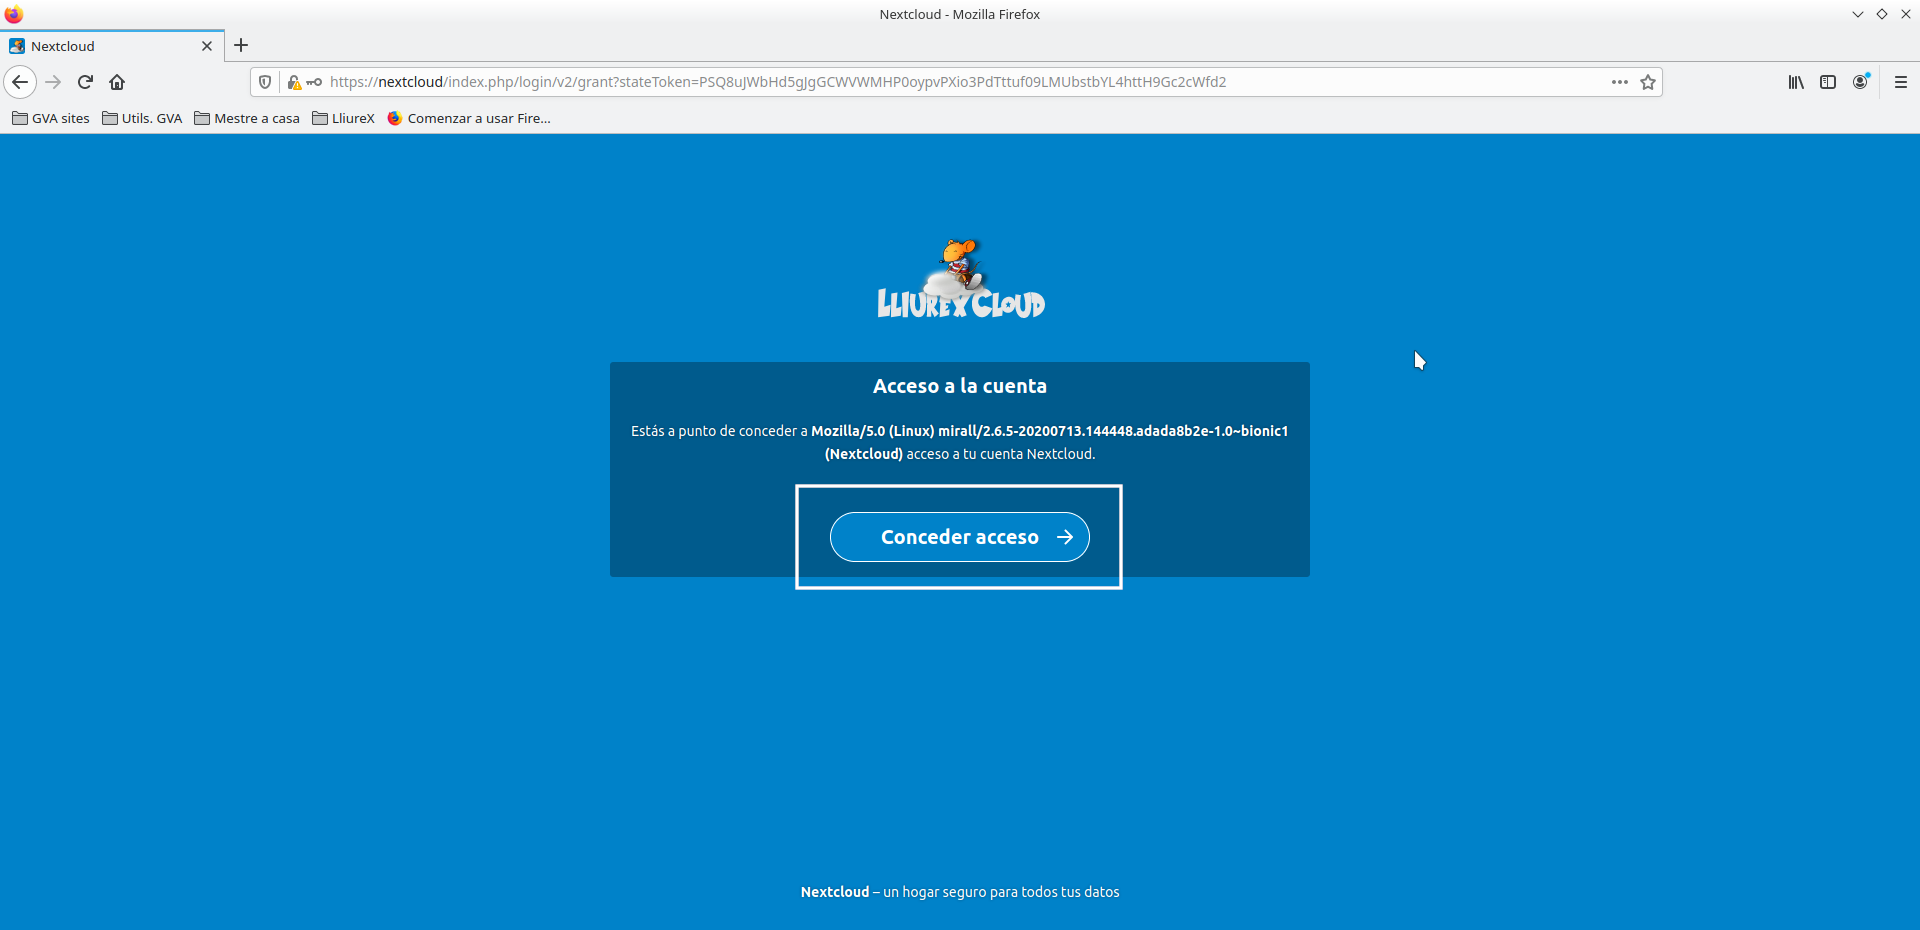The width and height of the screenshot is (1920, 930).
Task: Open a new tab with the plus button
Action: pyautogui.click(x=241, y=45)
